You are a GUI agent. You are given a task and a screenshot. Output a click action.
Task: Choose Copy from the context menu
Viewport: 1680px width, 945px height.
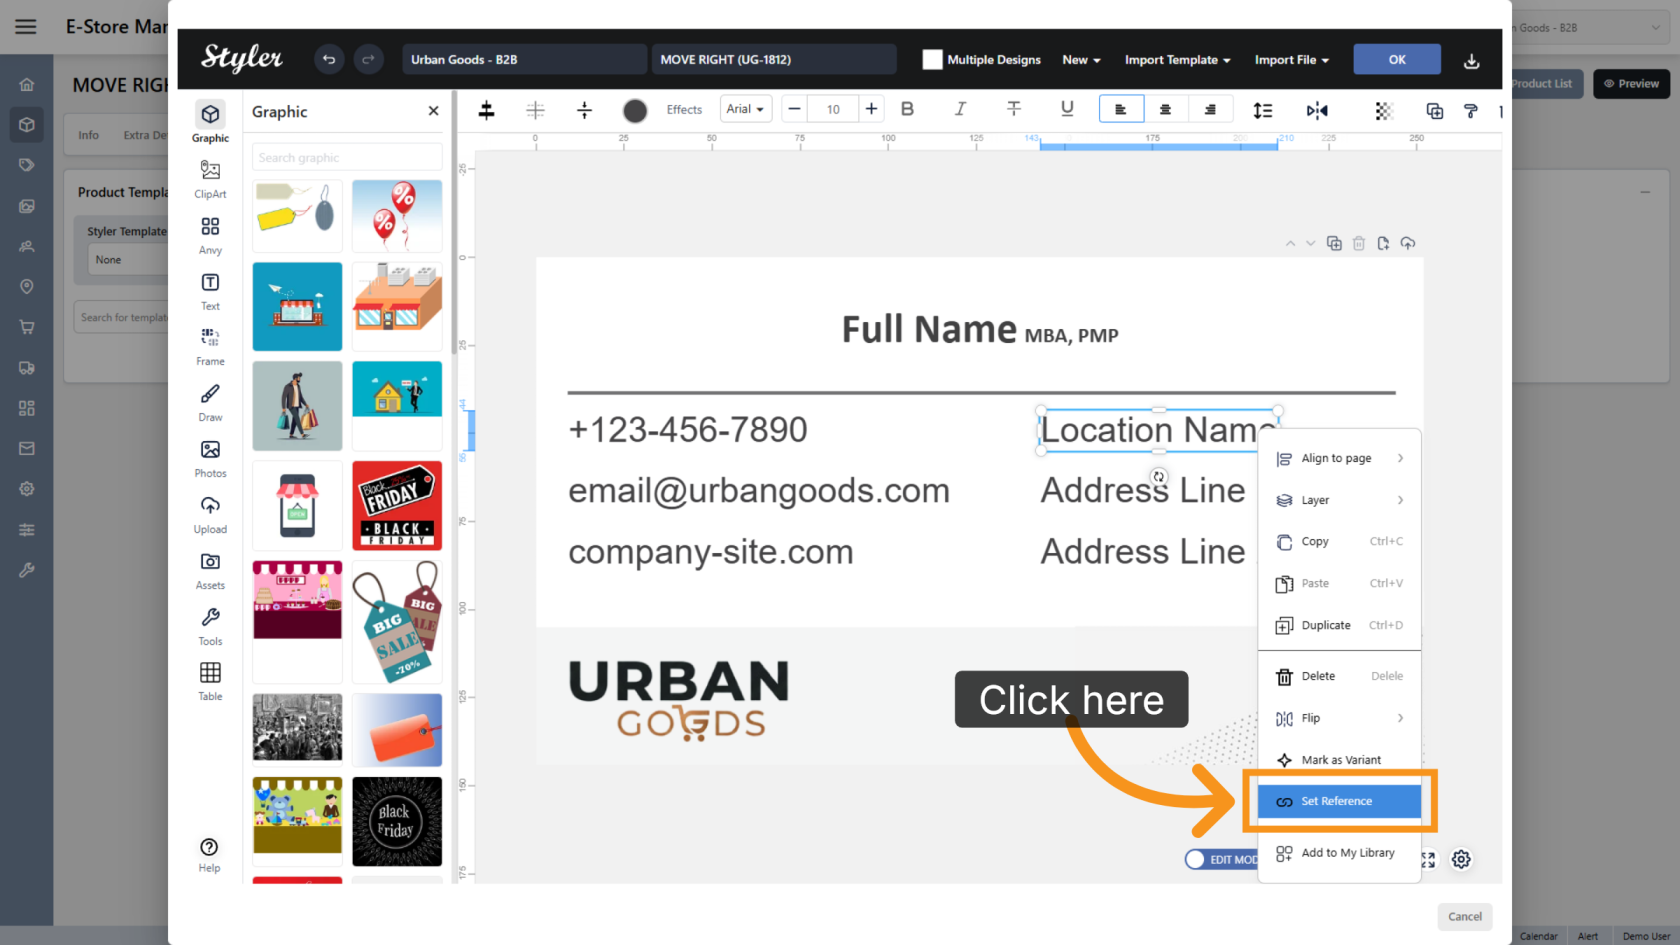pyautogui.click(x=1339, y=541)
